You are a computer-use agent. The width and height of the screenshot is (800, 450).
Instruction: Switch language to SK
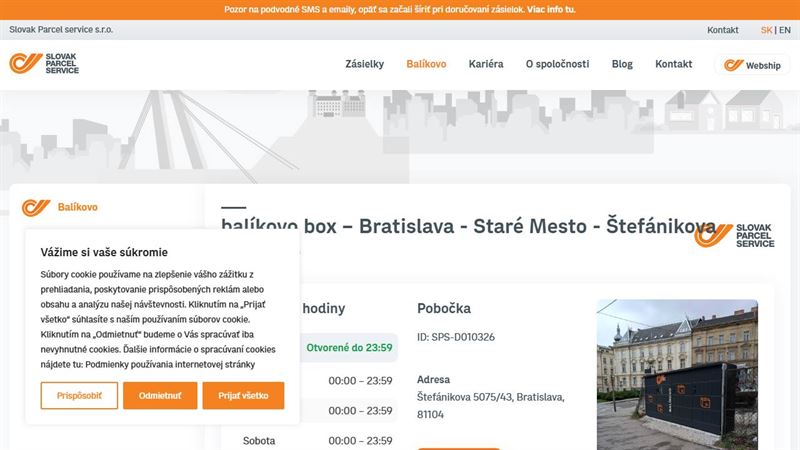(766, 30)
